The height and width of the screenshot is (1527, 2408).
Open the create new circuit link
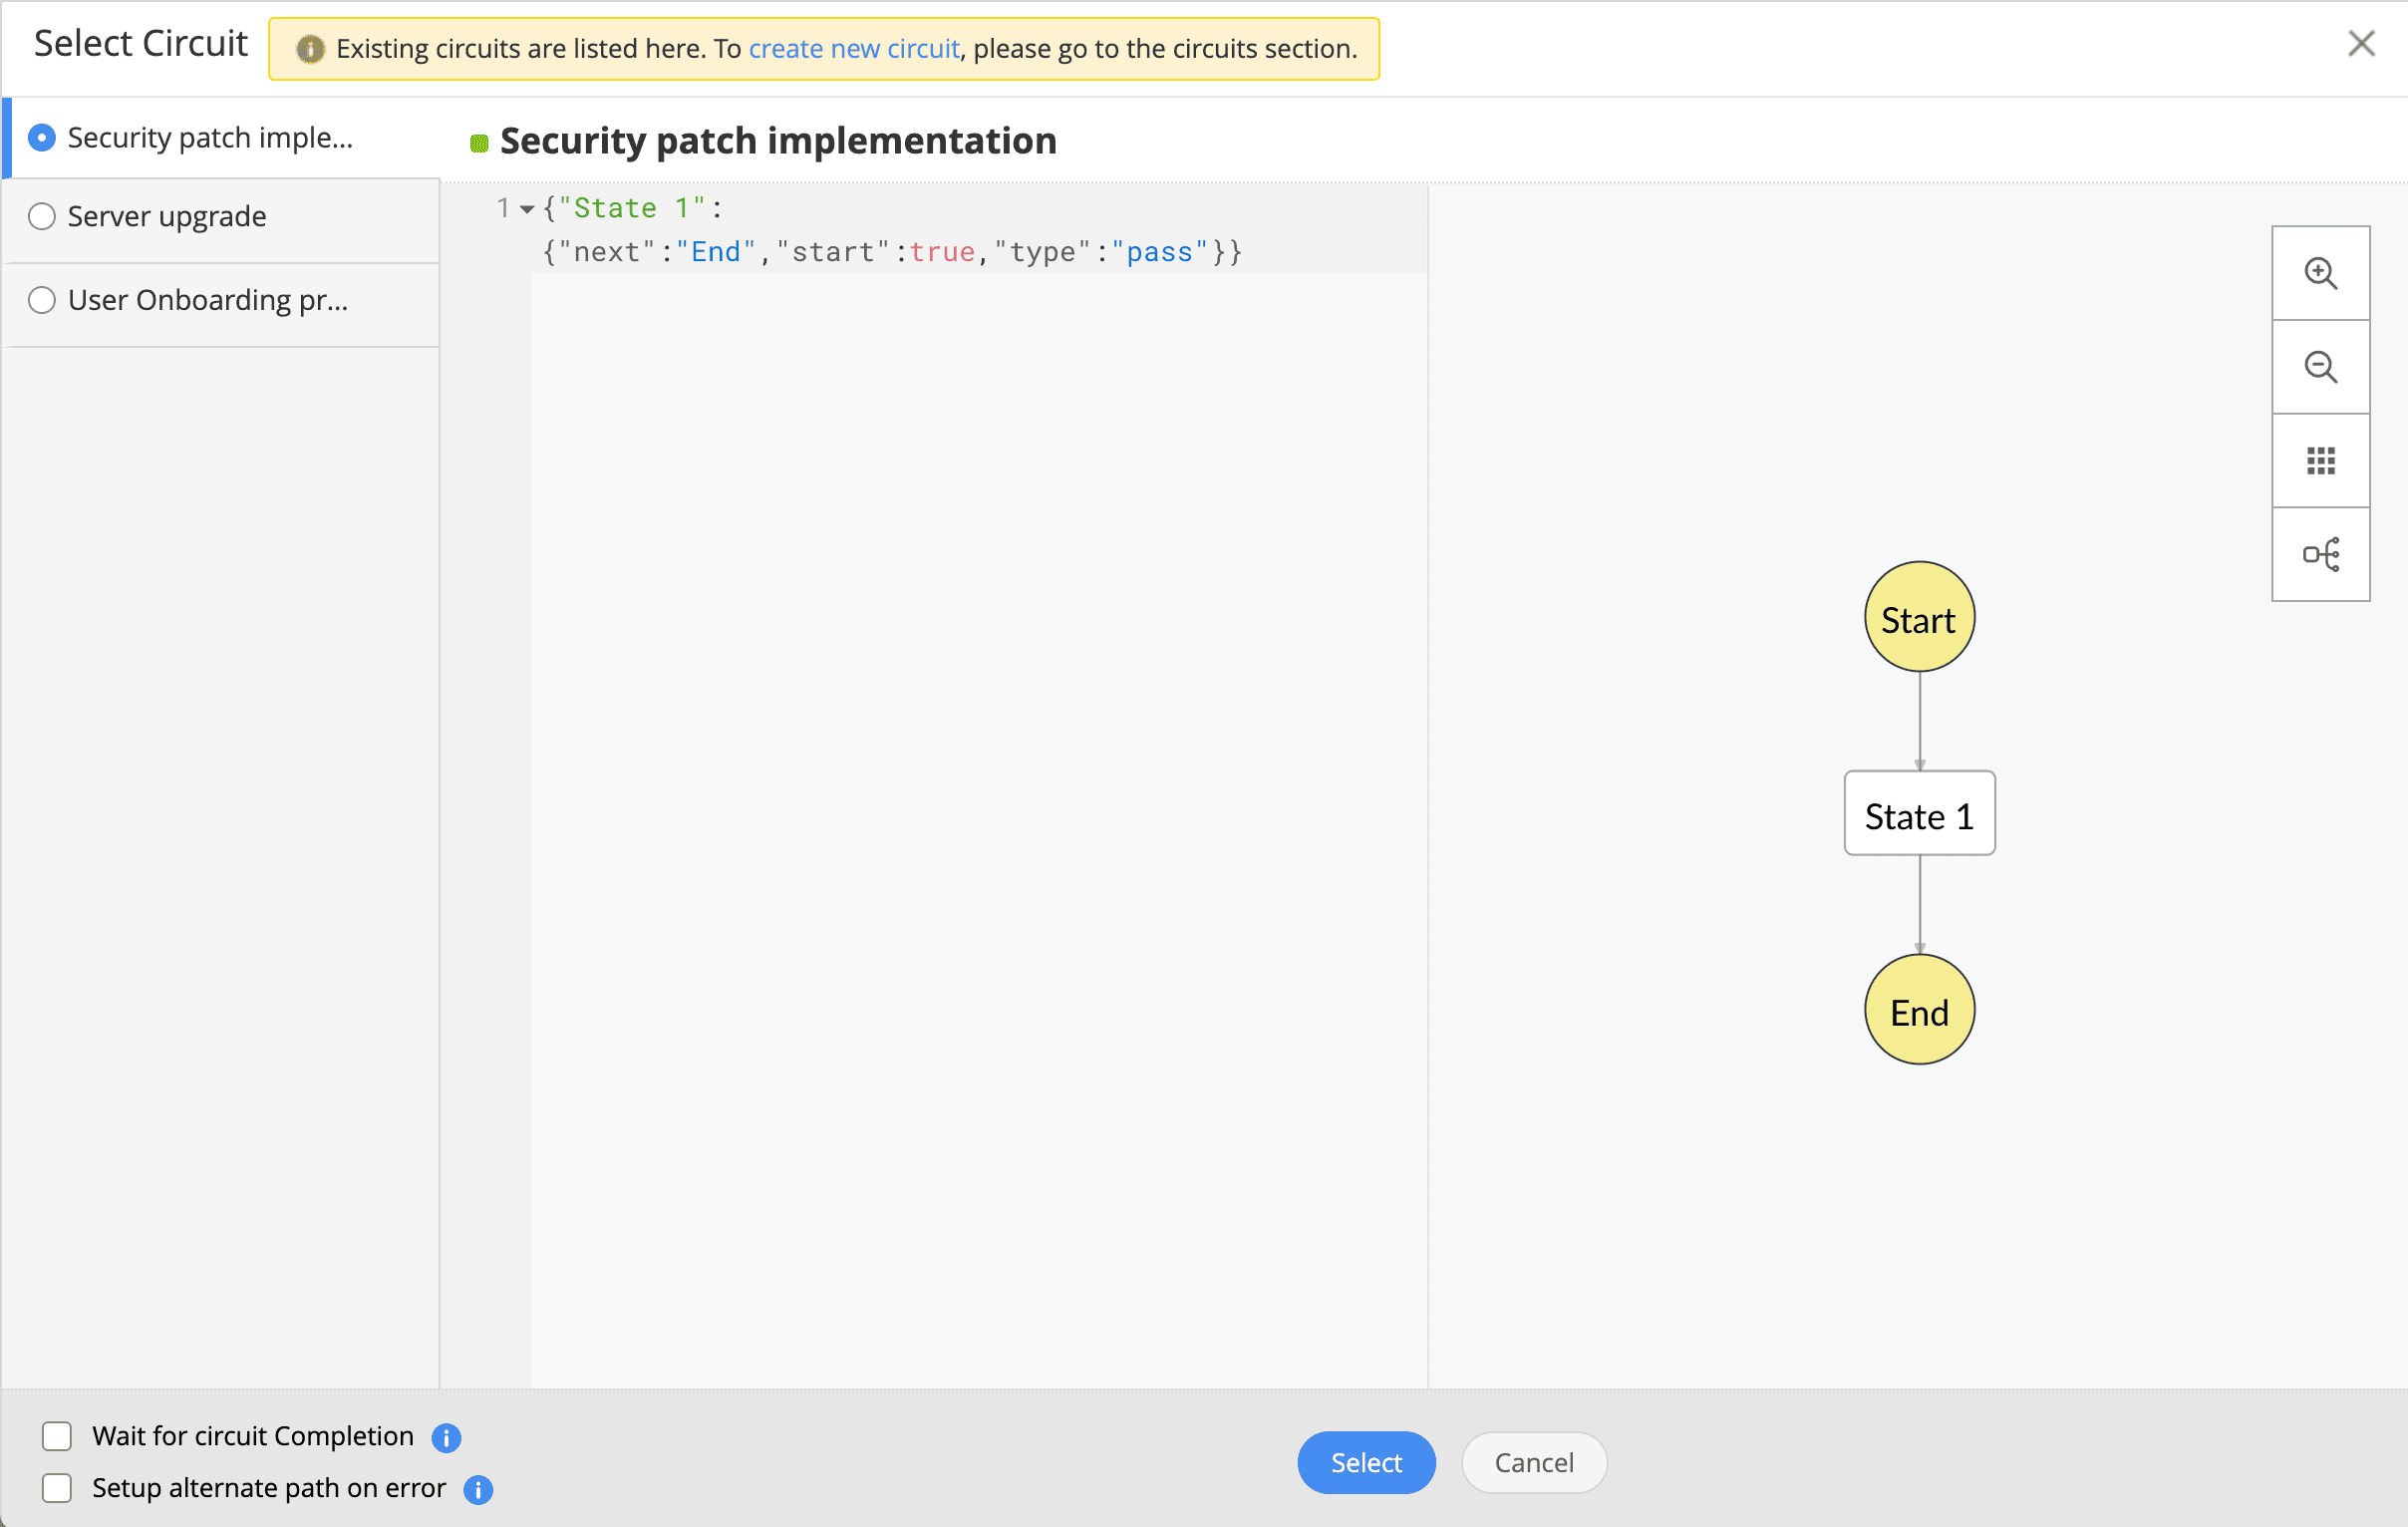click(853, 48)
